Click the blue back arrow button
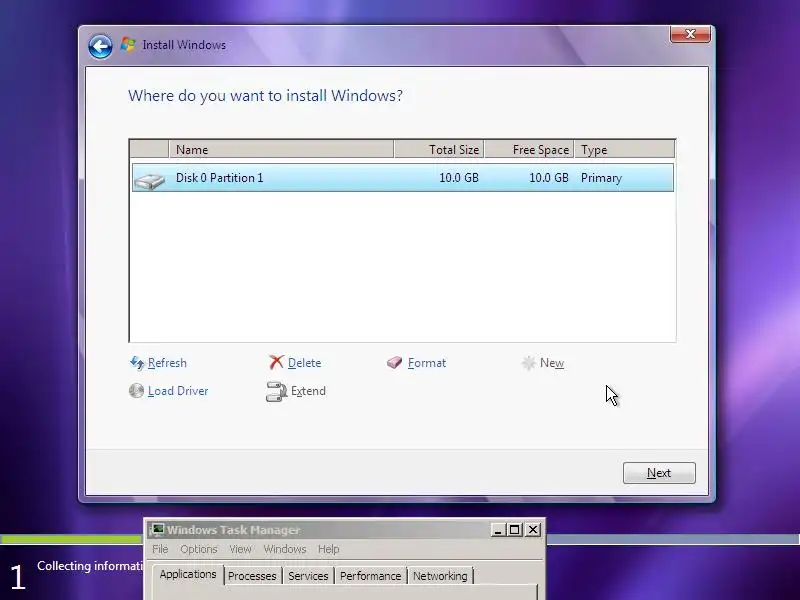This screenshot has width=800, height=600. pos(100,46)
